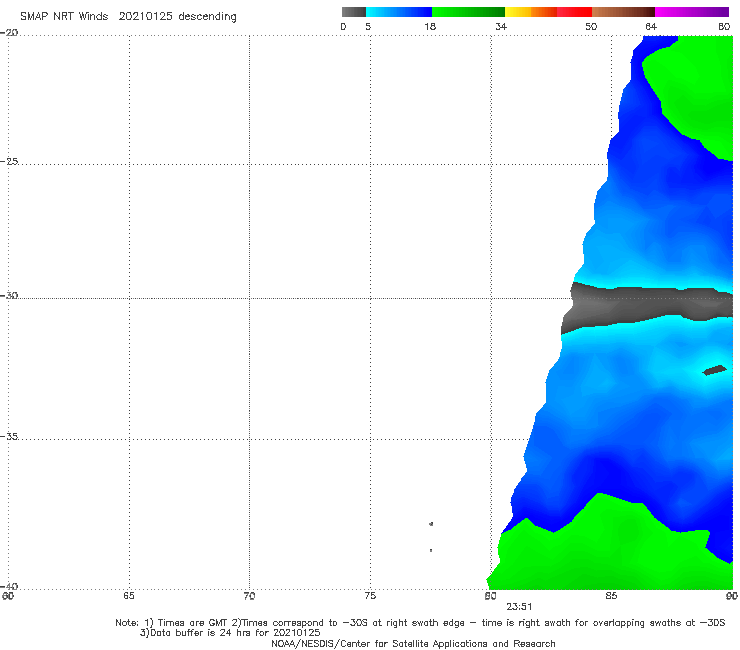Click the latitude axis label "-25"
The width and height of the screenshot is (740, 650).
pyautogui.click(x=9, y=161)
